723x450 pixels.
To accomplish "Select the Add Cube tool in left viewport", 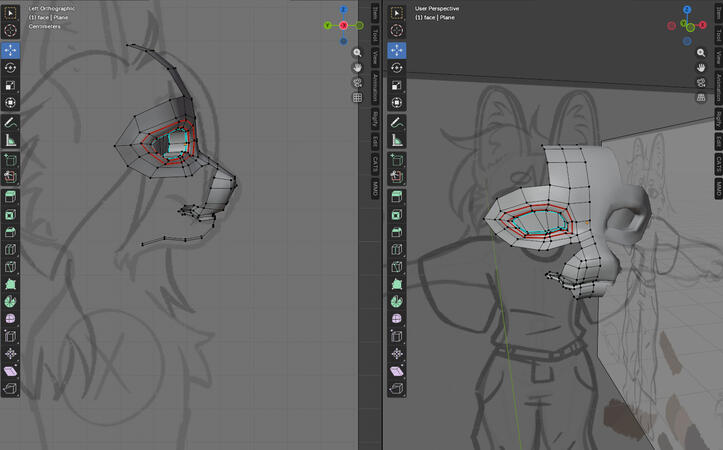I will 10,160.
